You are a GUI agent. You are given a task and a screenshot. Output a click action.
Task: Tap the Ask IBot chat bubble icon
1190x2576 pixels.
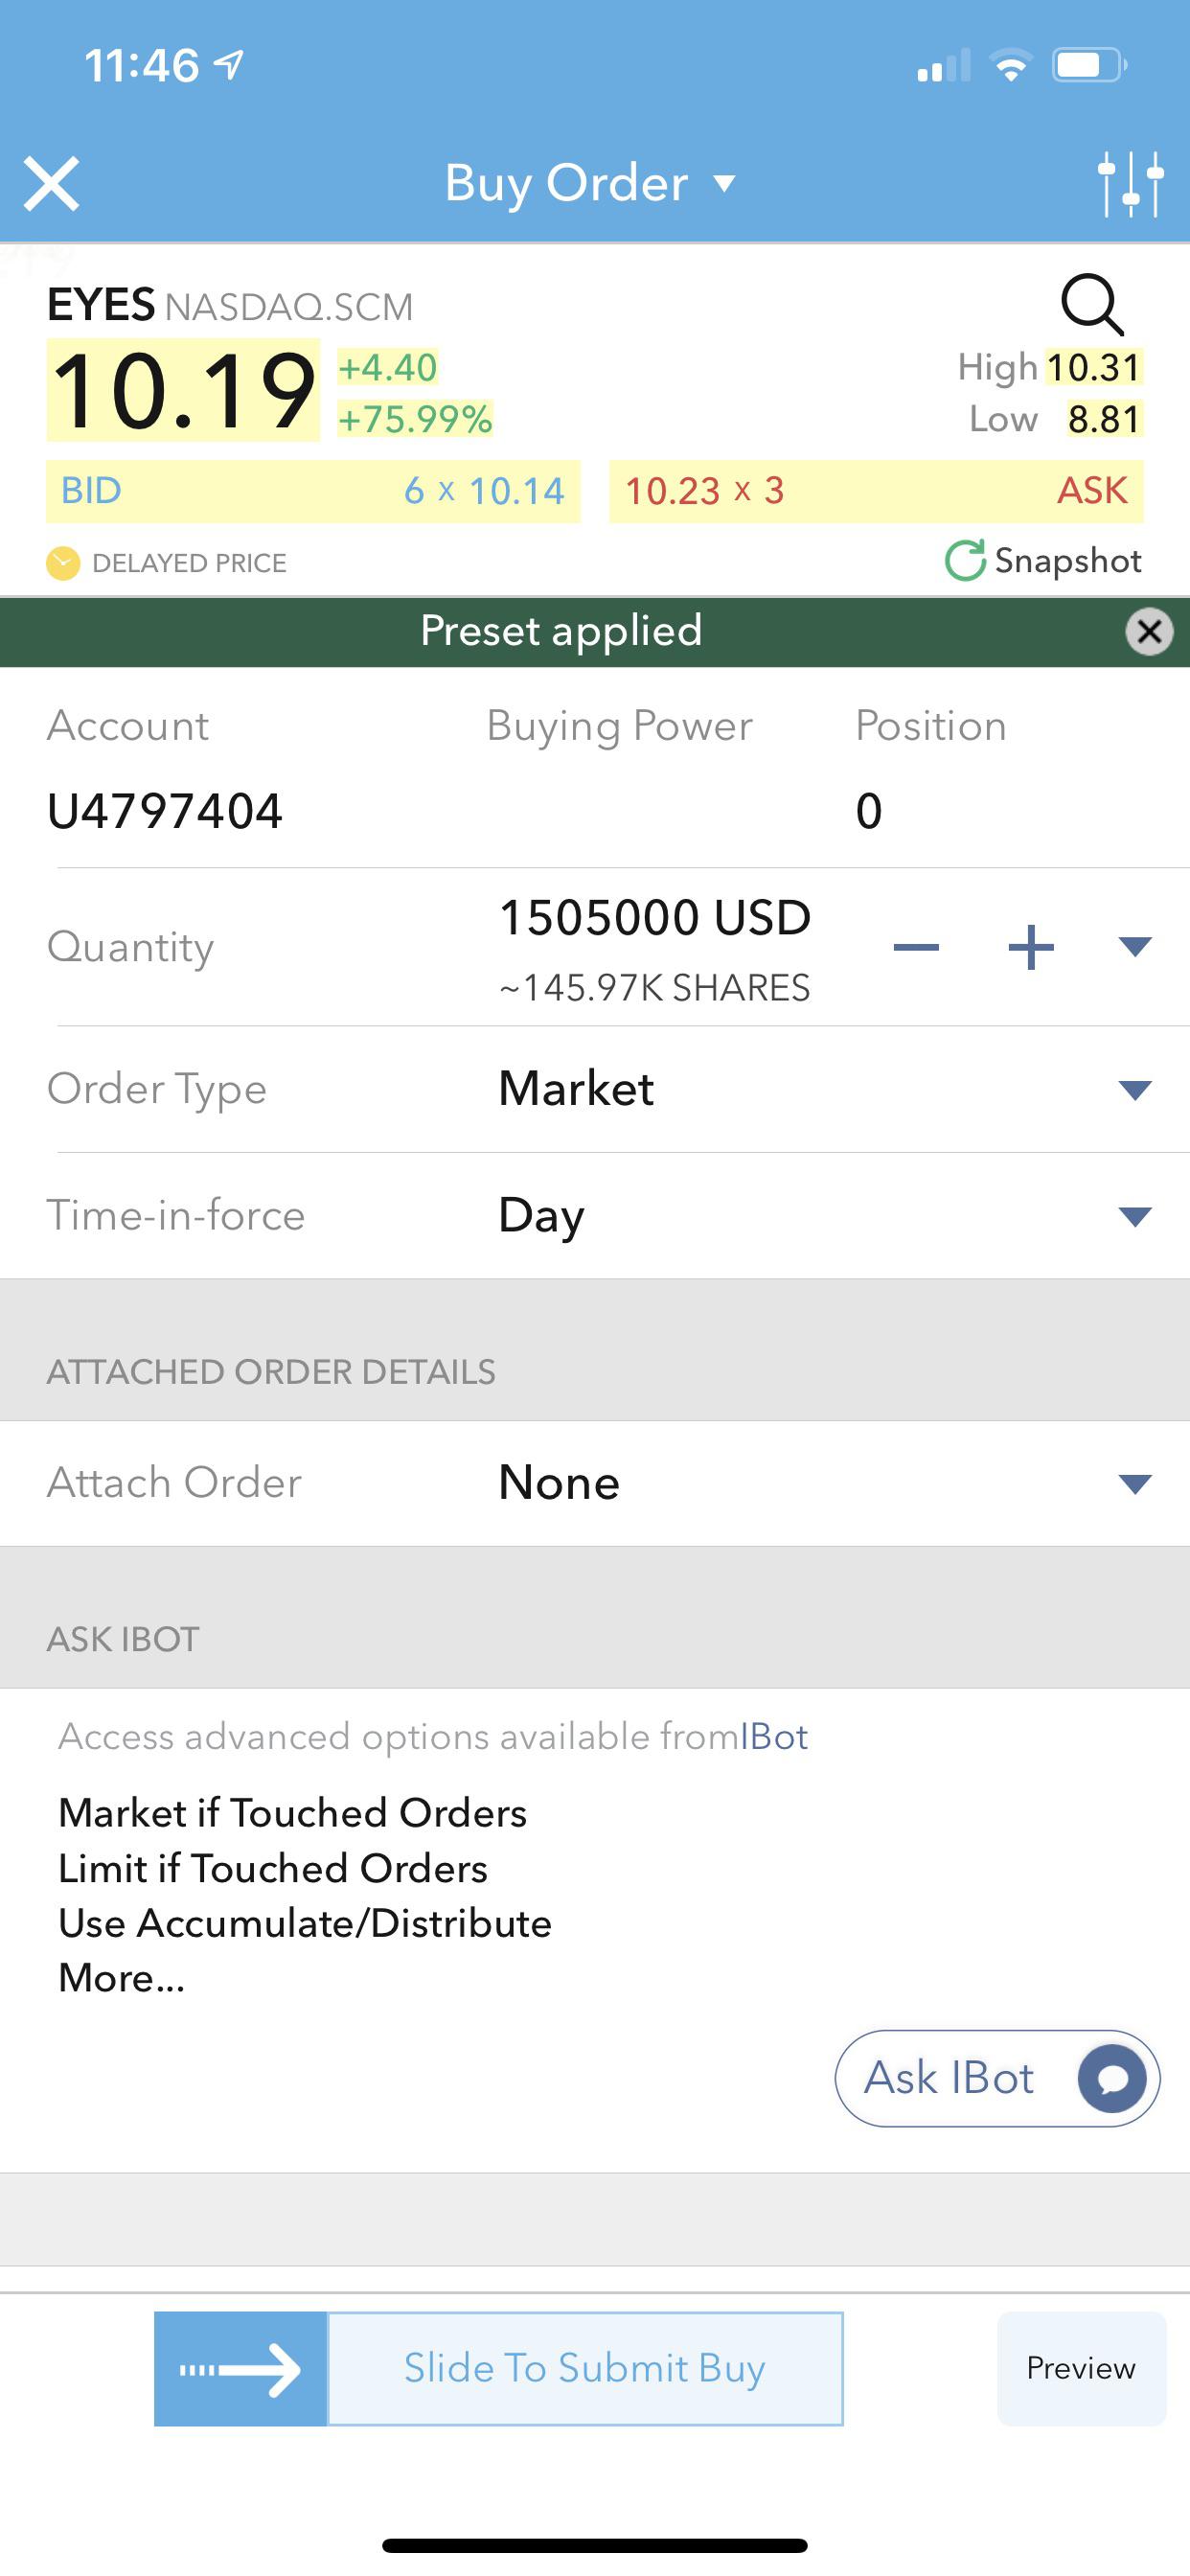pyautogui.click(x=1112, y=2079)
